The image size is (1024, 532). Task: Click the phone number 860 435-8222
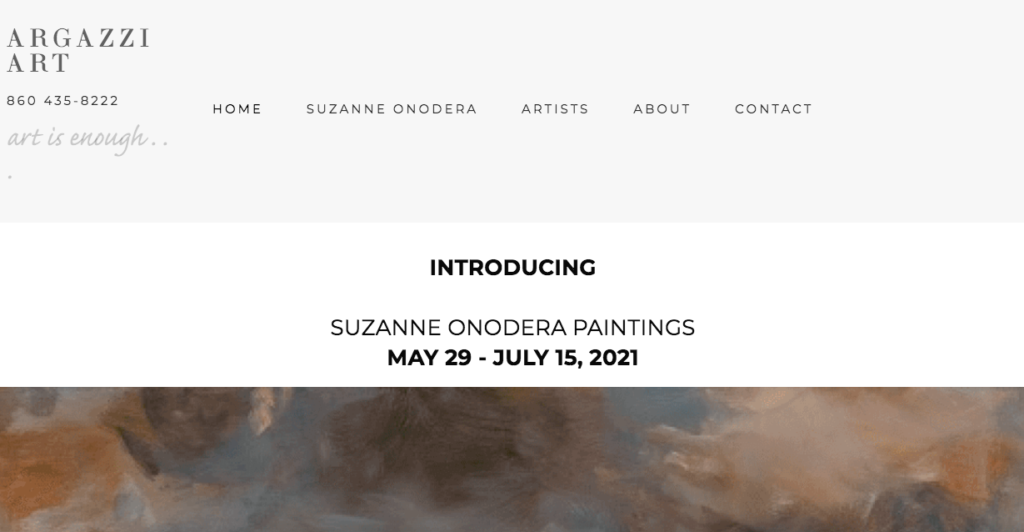tap(63, 101)
